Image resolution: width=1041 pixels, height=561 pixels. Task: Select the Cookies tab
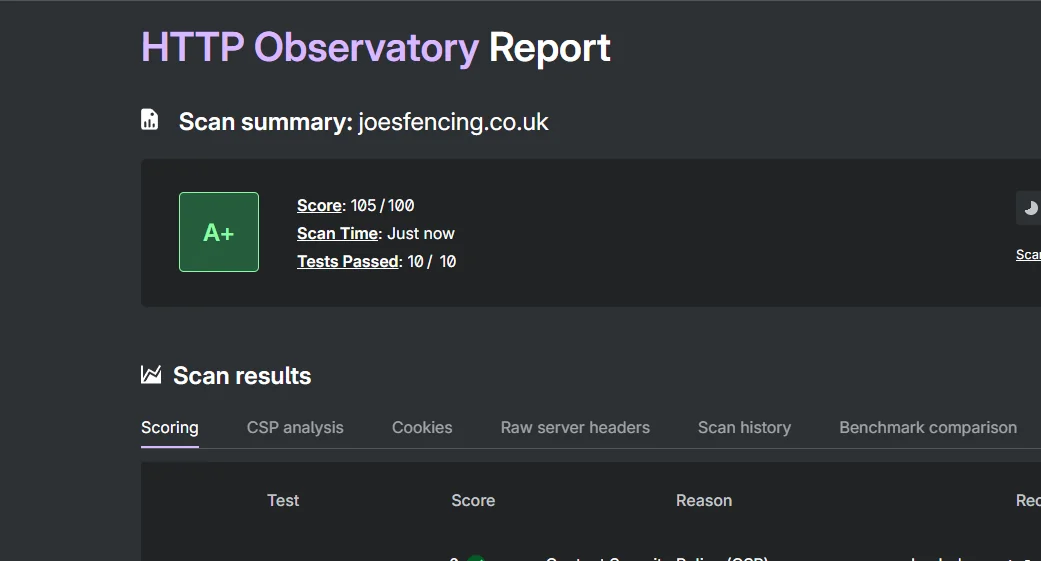click(422, 428)
